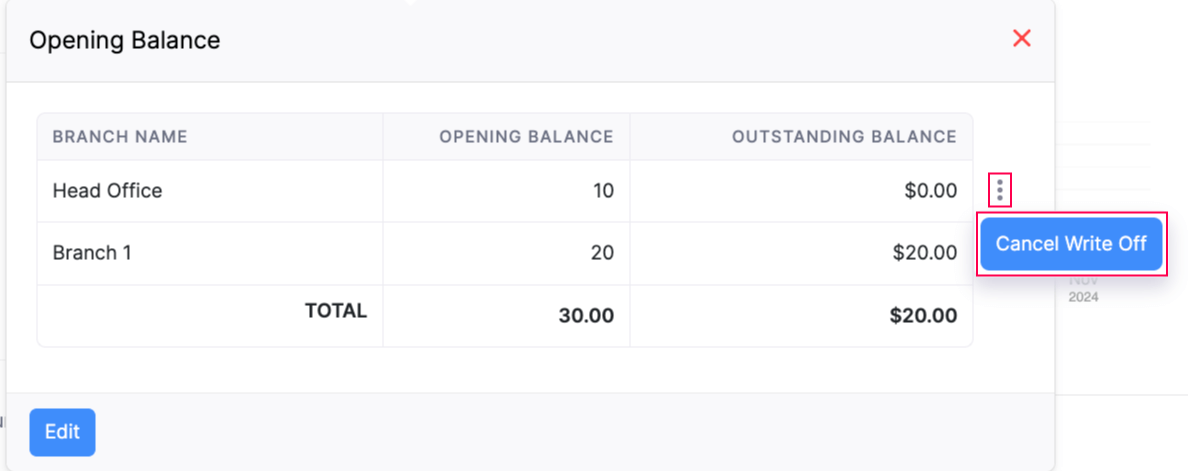The height and width of the screenshot is (471, 1188).
Task: Click the Outstanding Balance column header
Action: coord(844,137)
